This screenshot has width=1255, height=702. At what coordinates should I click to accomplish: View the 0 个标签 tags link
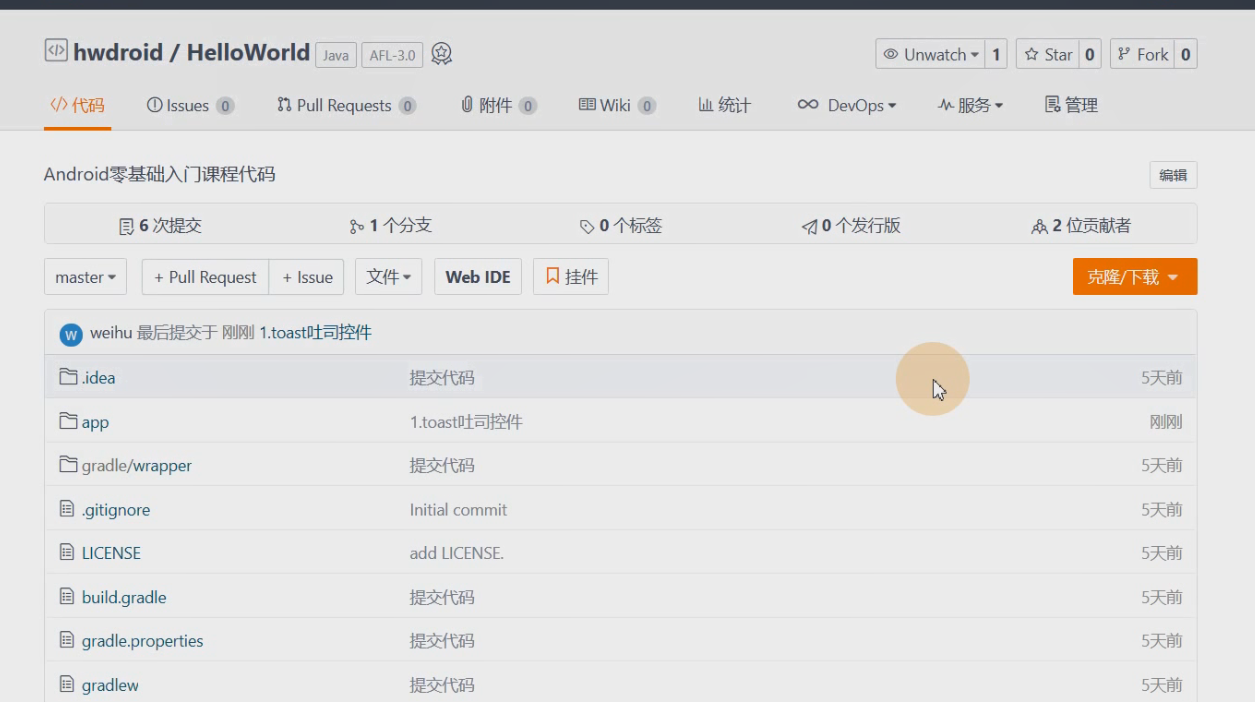(x=620, y=226)
